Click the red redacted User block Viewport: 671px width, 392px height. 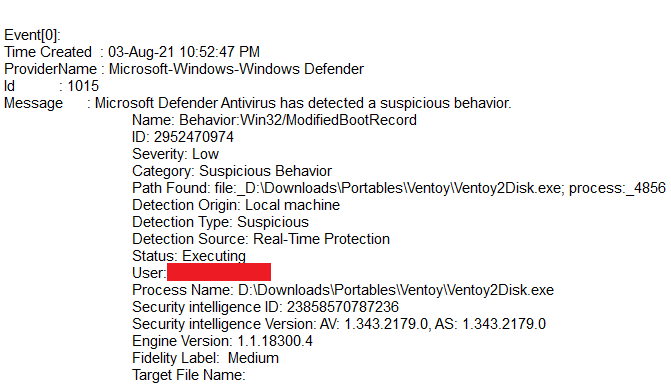[x=219, y=272]
